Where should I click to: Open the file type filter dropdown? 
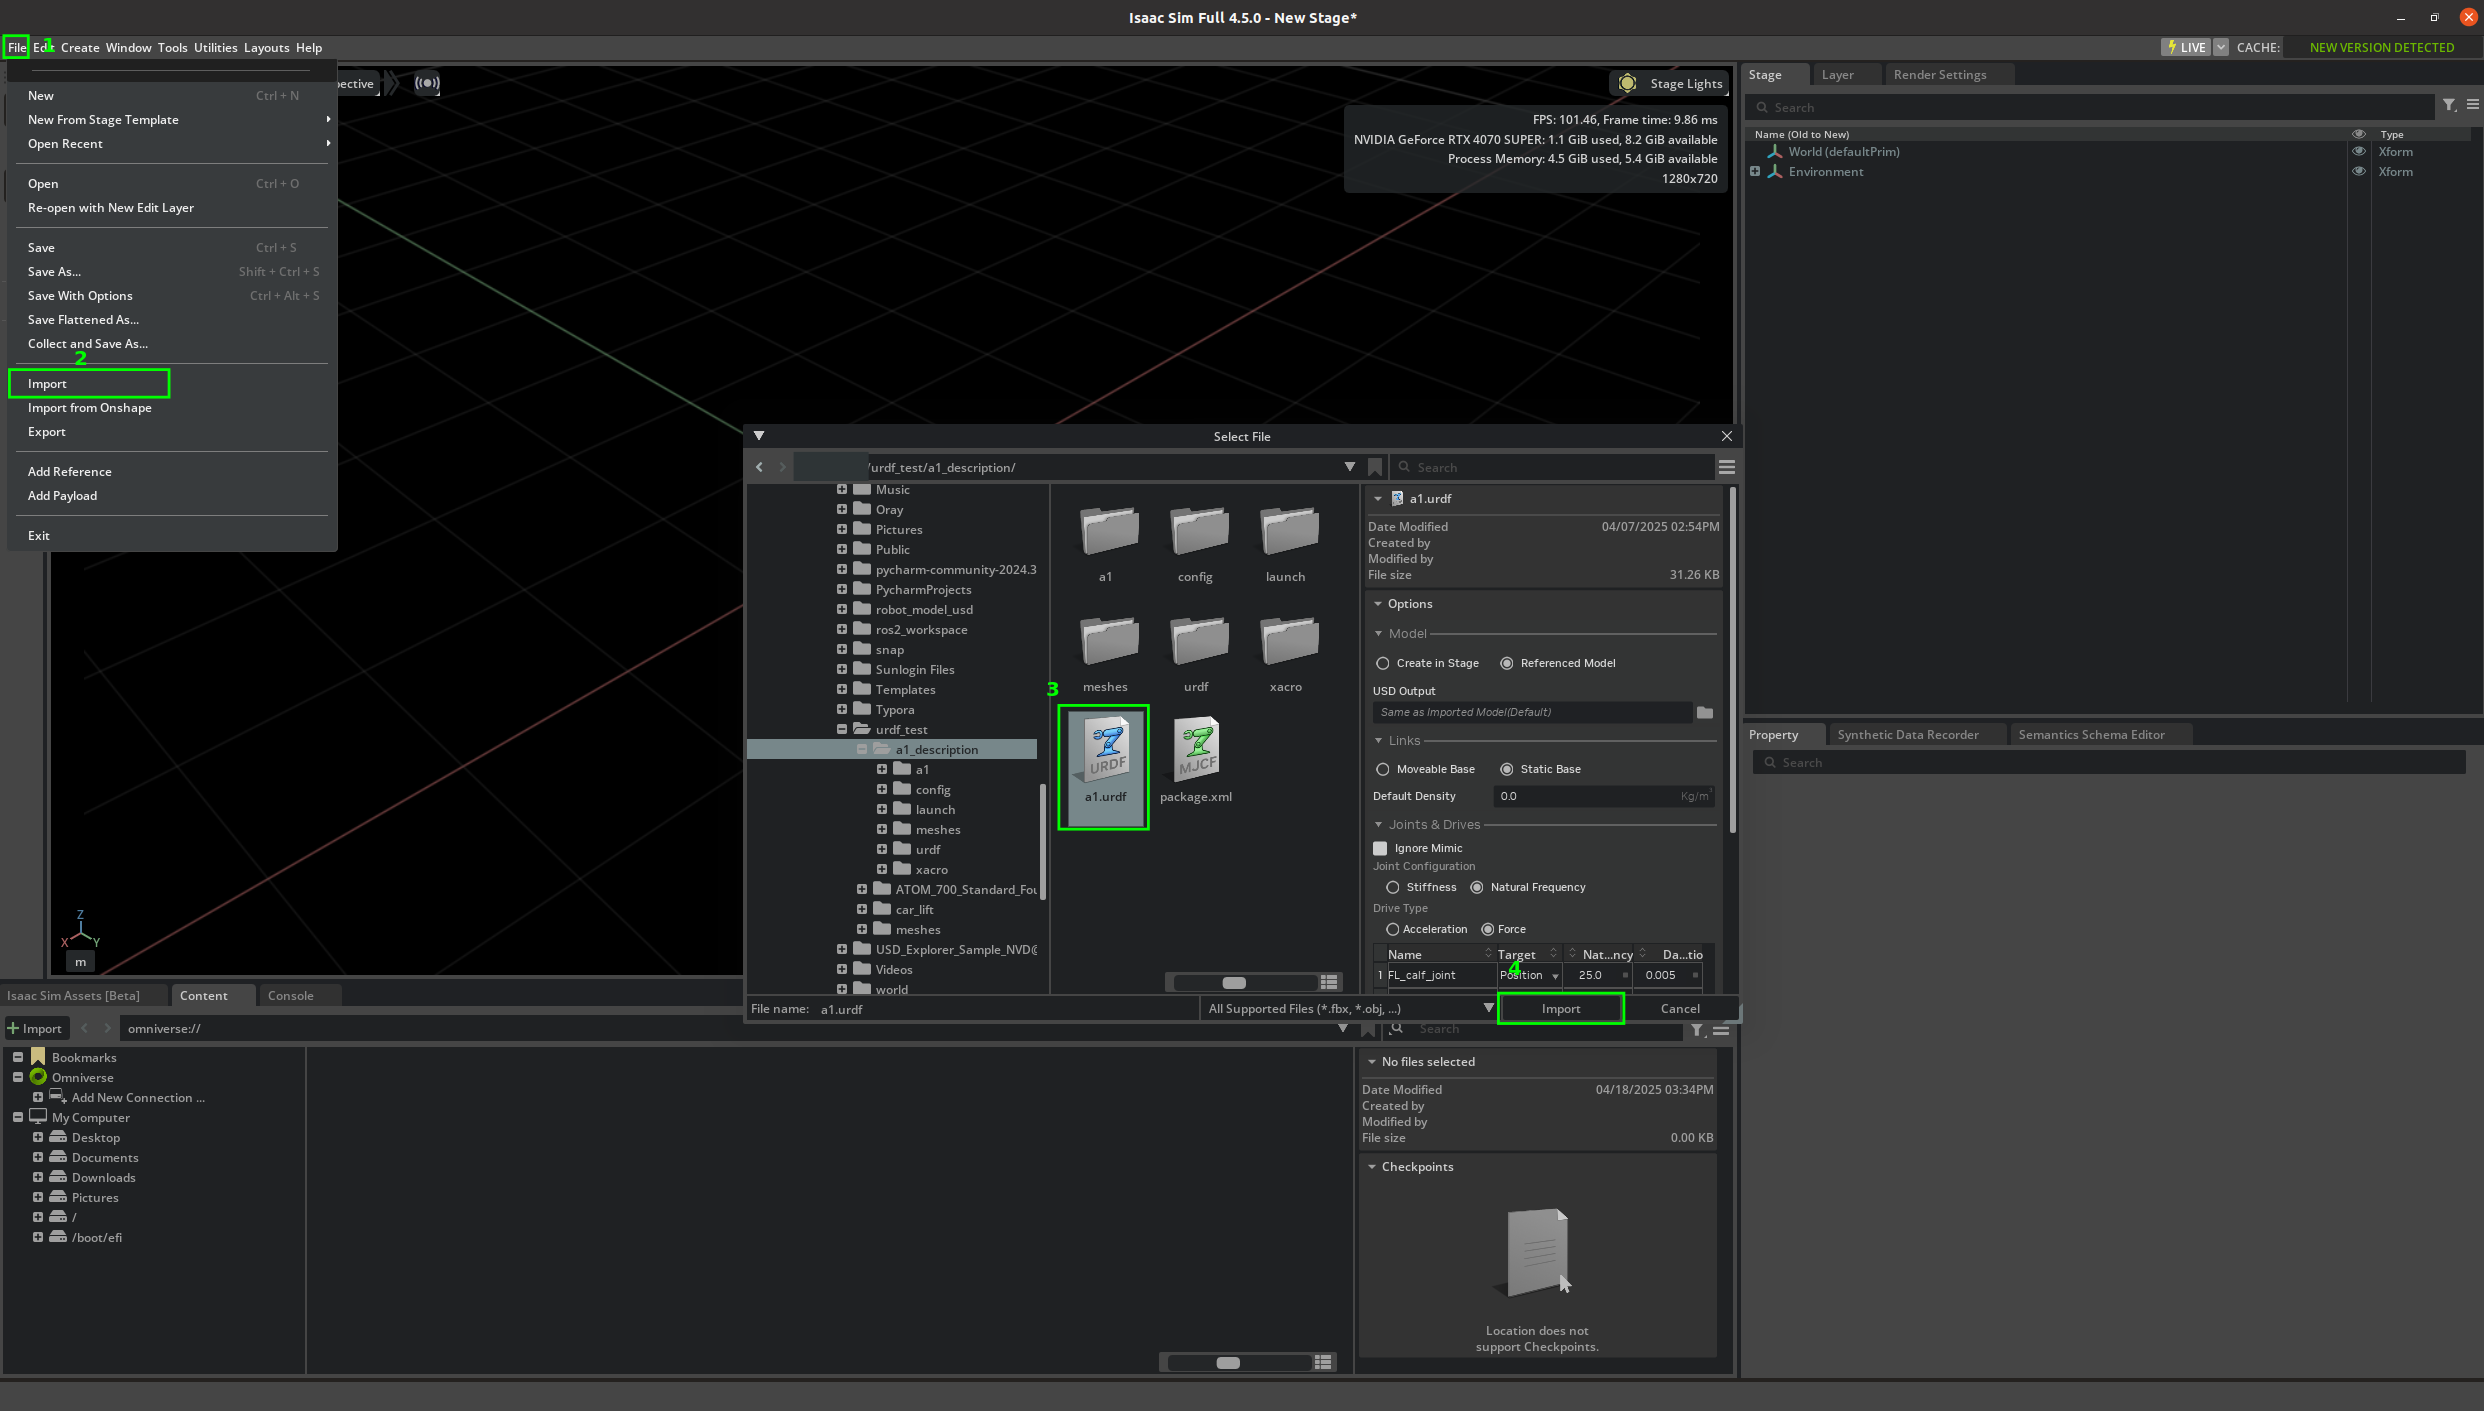click(x=1488, y=1008)
